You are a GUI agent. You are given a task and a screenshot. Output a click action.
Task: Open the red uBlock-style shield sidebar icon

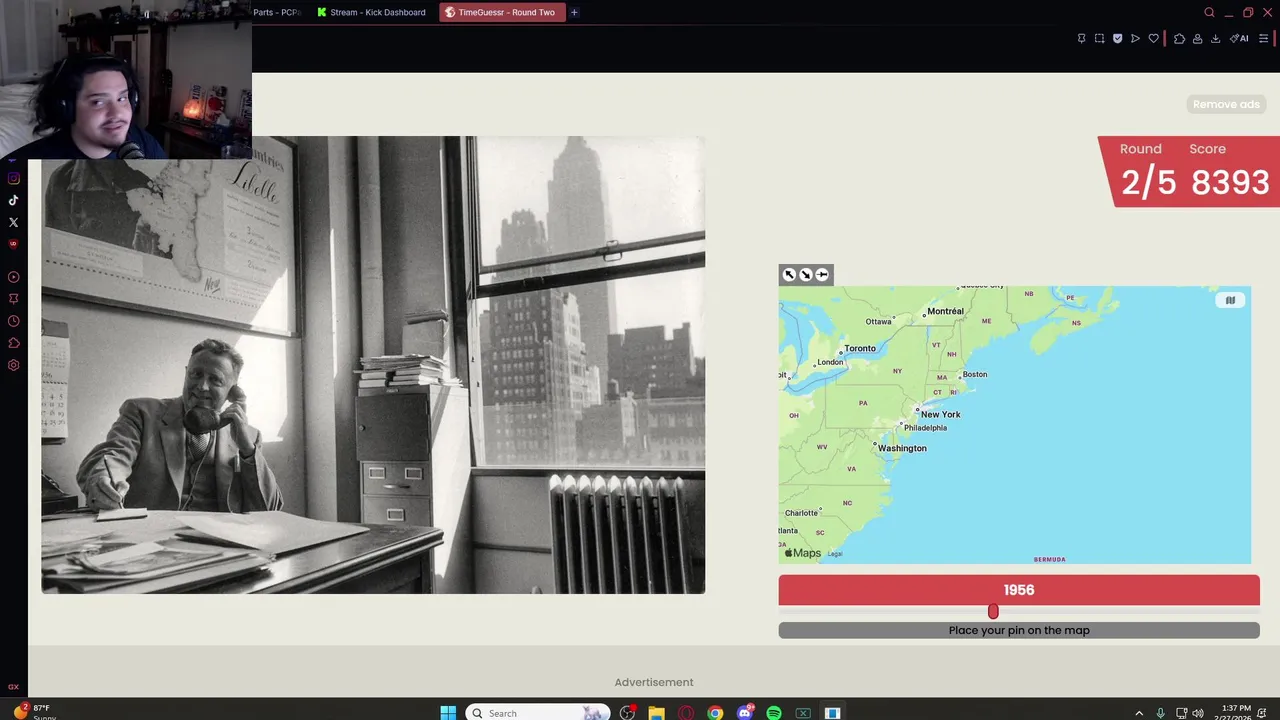pos(14,244)
